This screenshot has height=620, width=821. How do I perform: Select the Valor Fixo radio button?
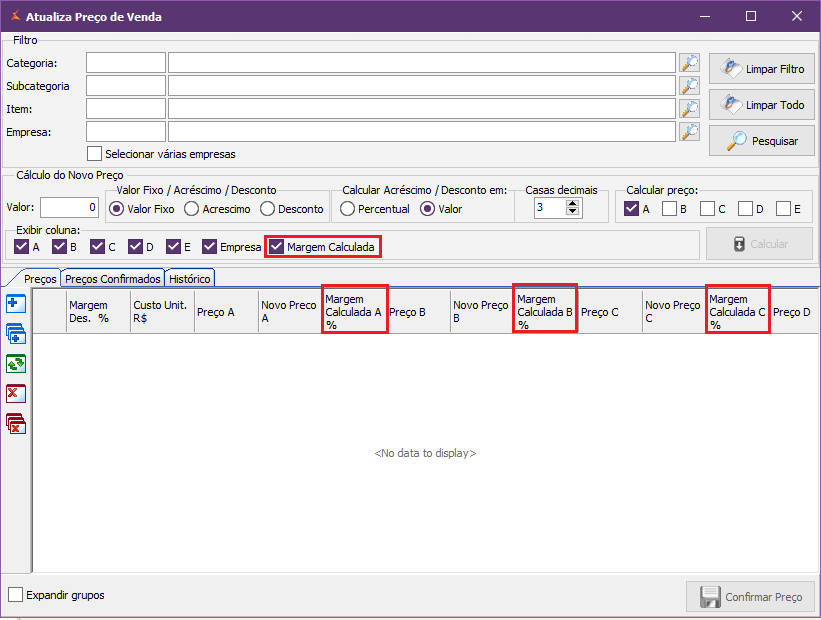[116, 209]
